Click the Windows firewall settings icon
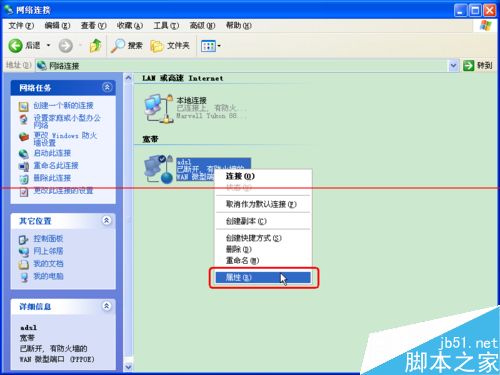 coord(24,136)
